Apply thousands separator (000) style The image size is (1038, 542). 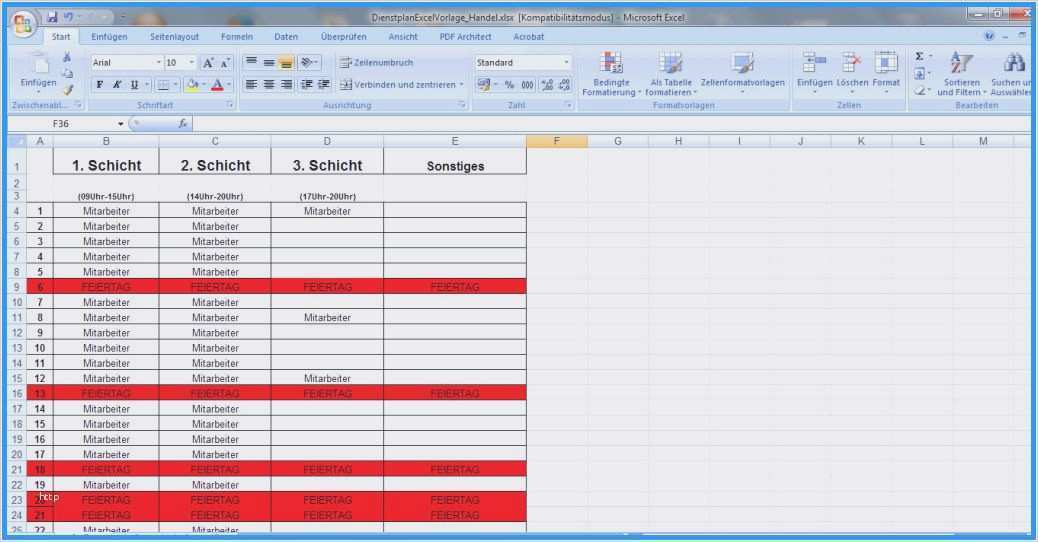pyautogui.click(x=528, y=85)
